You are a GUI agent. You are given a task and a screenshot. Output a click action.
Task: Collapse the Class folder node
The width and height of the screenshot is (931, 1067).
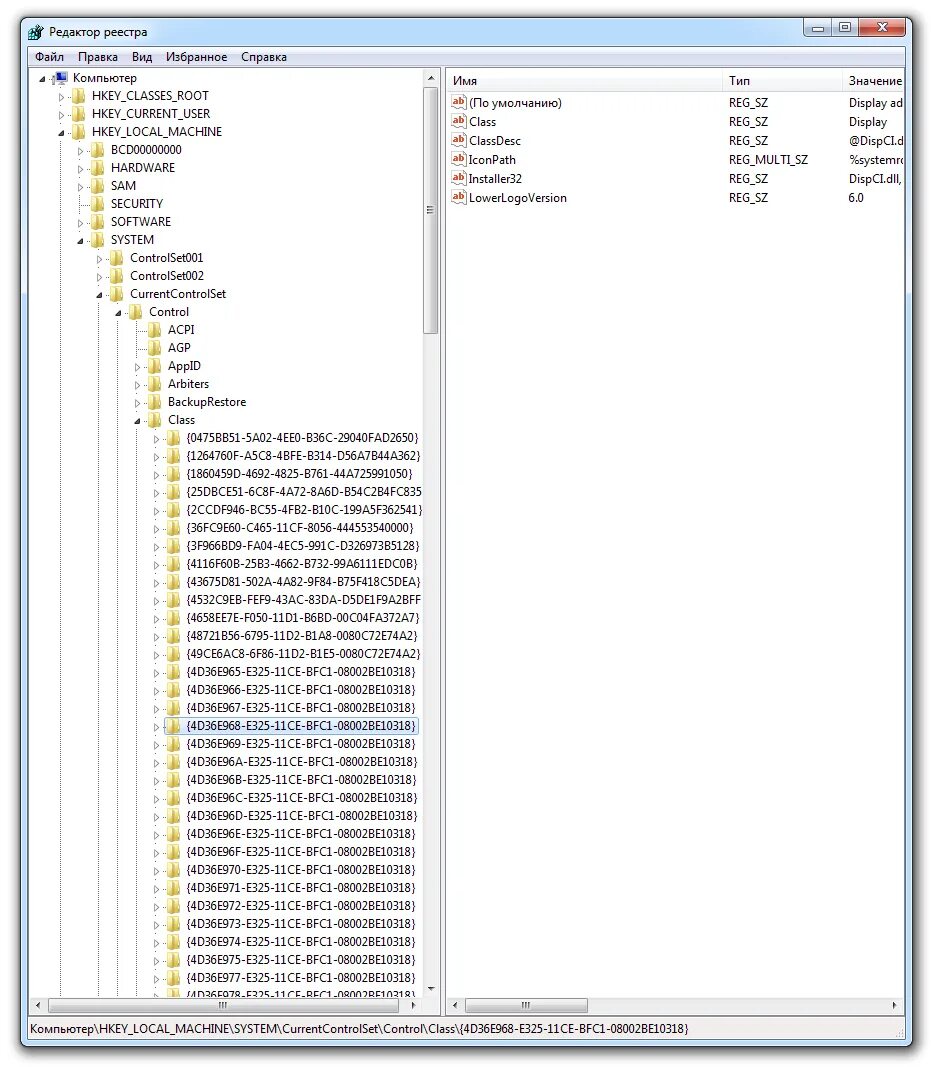coord(135,419)
